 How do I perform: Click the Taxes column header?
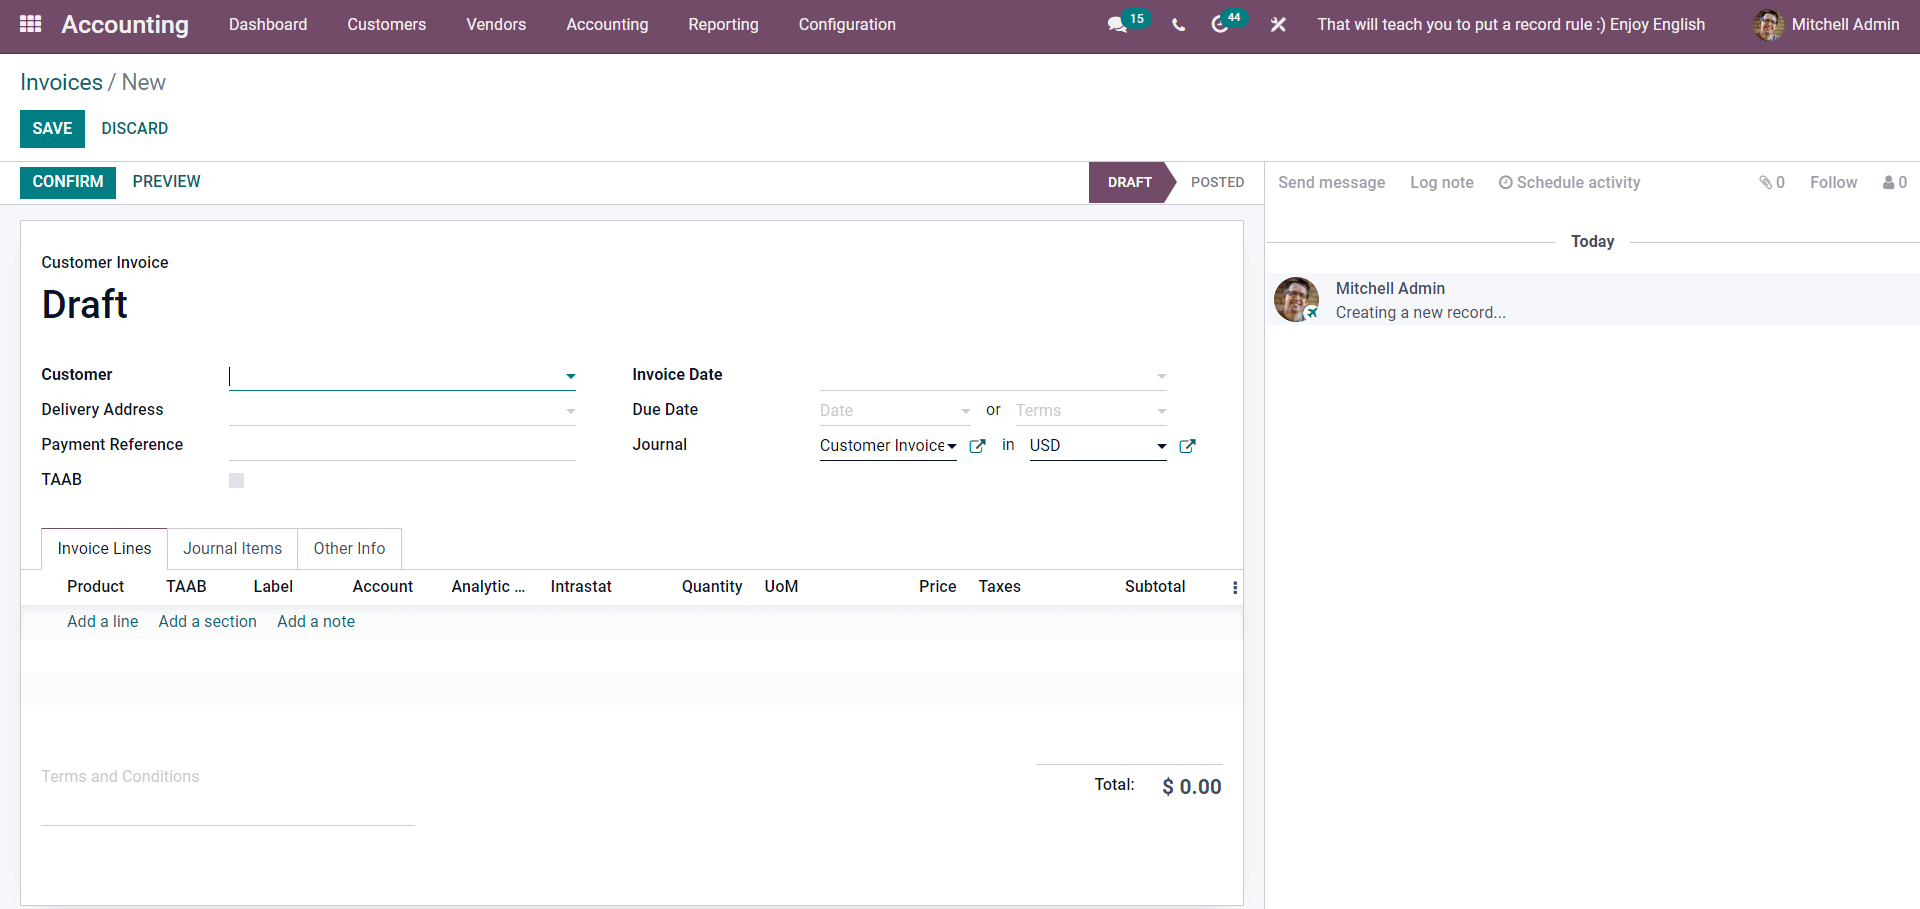[999, 587]
